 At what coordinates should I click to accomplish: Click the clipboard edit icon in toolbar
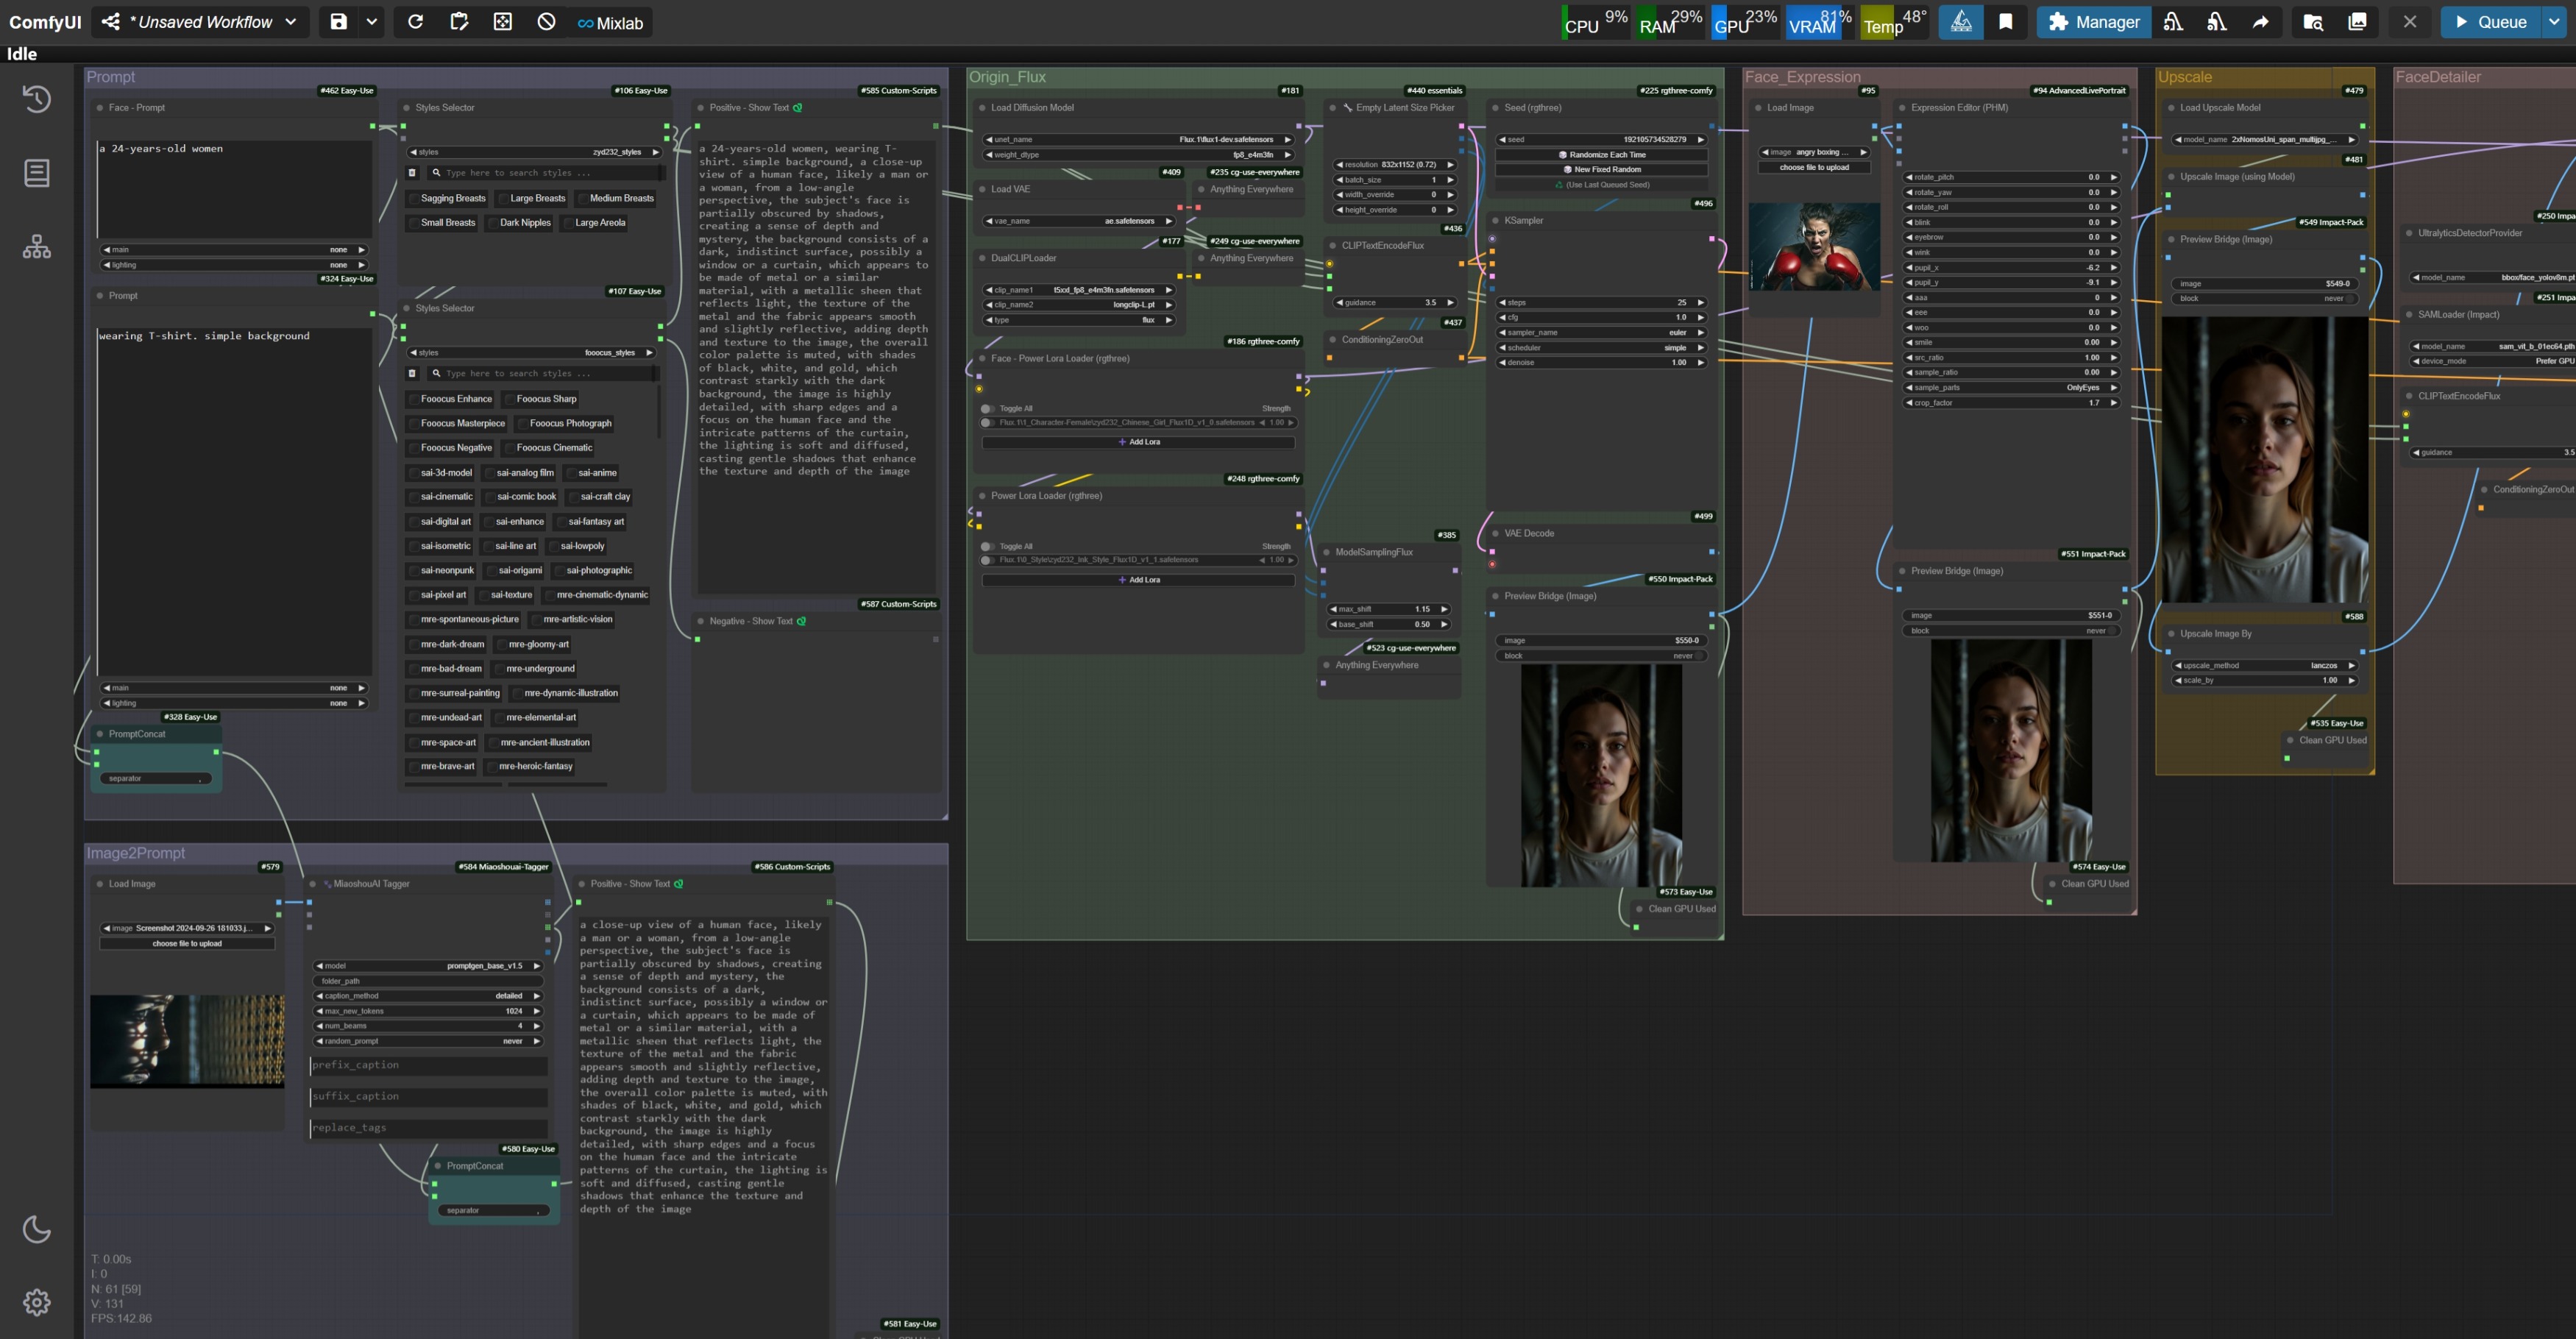tap(459, 22)
